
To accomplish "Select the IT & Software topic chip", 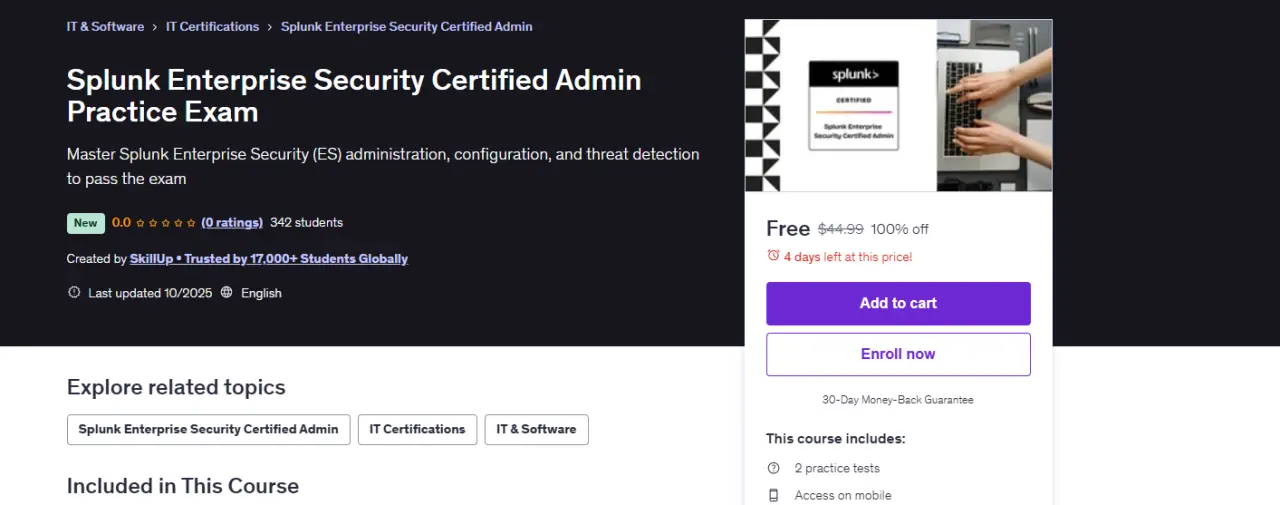I will (537, 429).
